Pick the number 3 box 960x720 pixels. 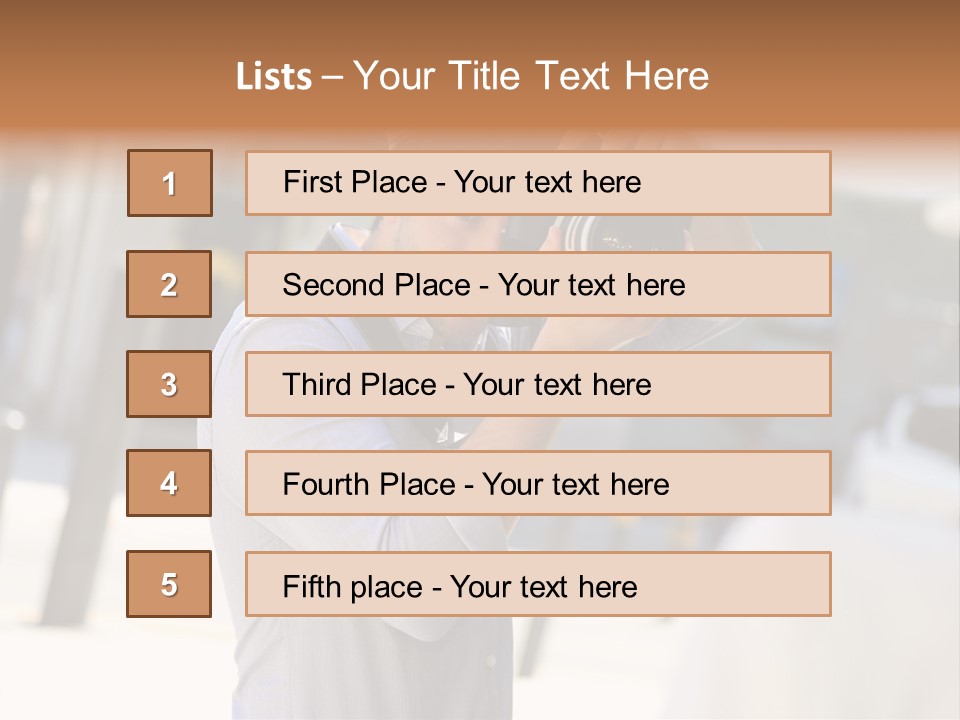pyautogui.click(x=170, y=384)
